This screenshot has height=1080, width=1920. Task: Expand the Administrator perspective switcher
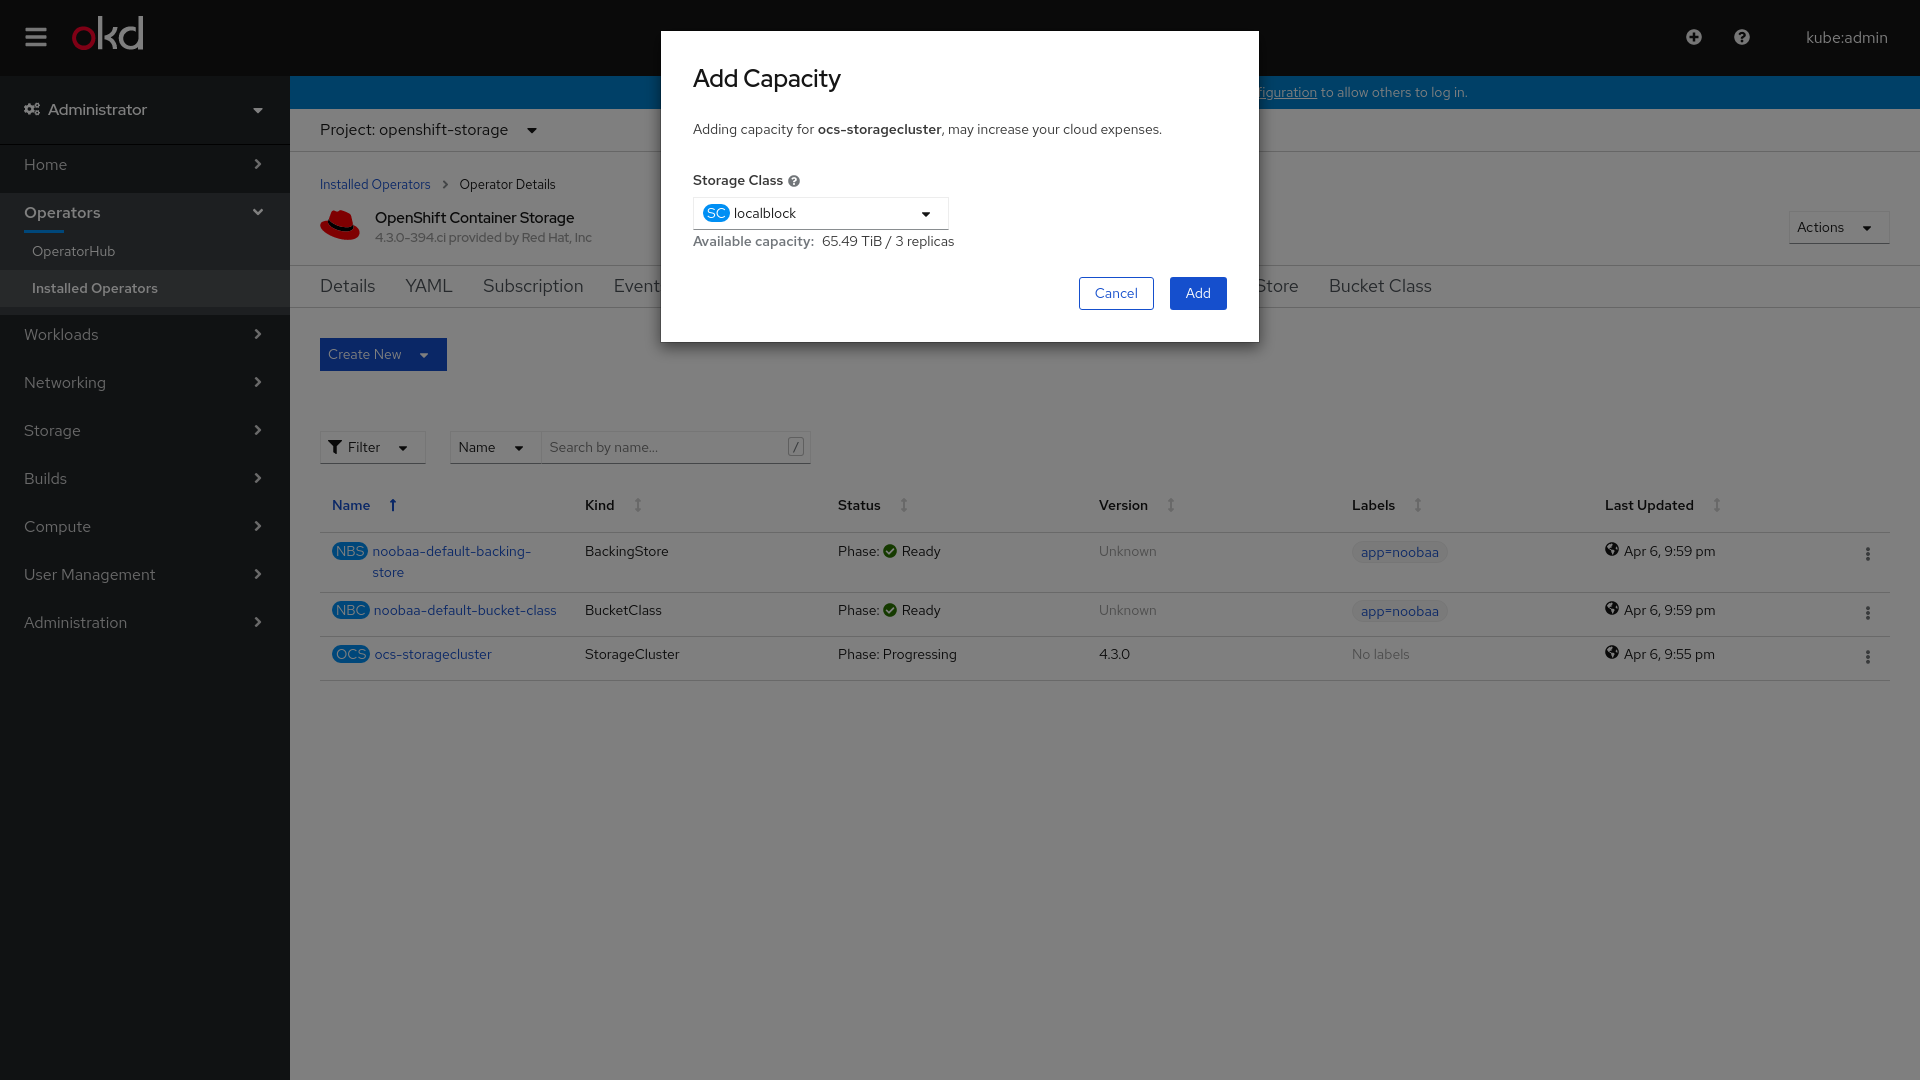point(144,110)
